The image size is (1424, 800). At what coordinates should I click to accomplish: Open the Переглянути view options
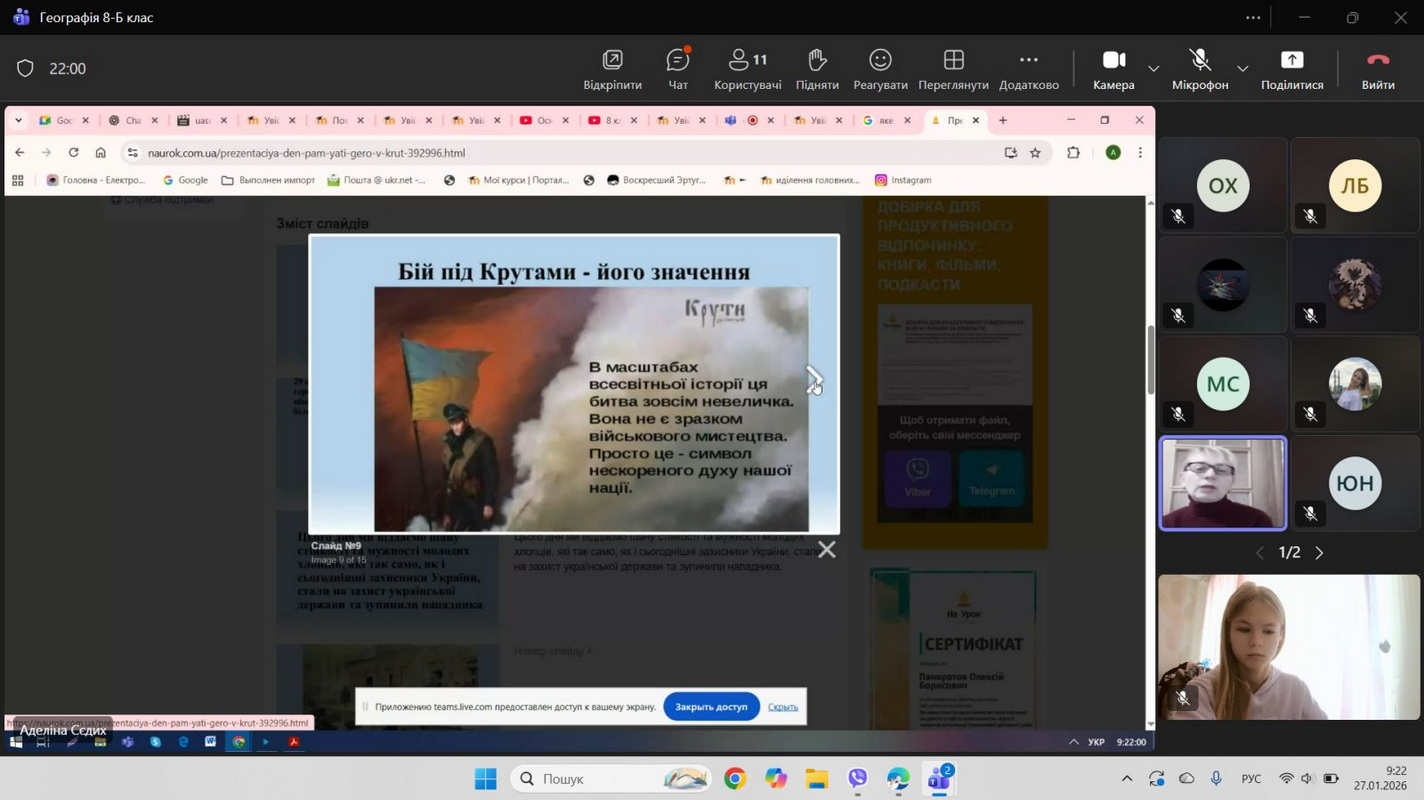click(953, 69)
